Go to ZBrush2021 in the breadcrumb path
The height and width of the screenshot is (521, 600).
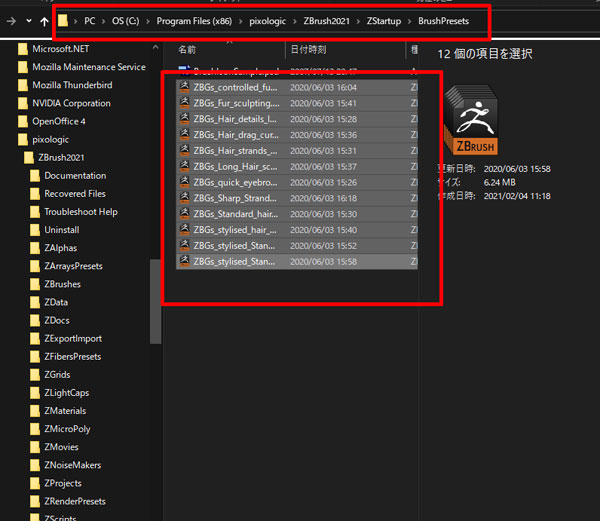[x=326, y=21]
